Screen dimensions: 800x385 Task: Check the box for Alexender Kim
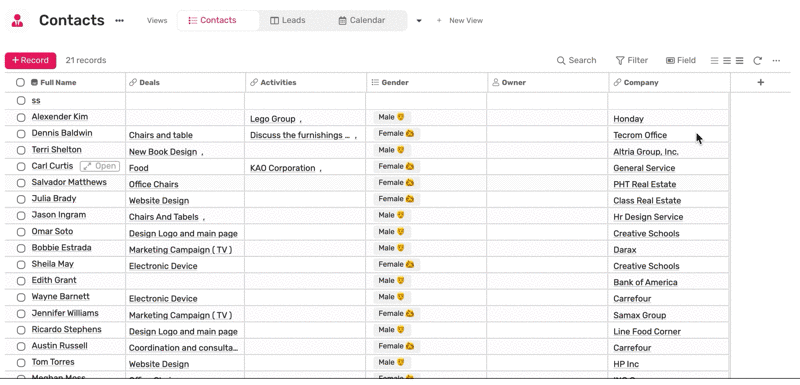21,117
